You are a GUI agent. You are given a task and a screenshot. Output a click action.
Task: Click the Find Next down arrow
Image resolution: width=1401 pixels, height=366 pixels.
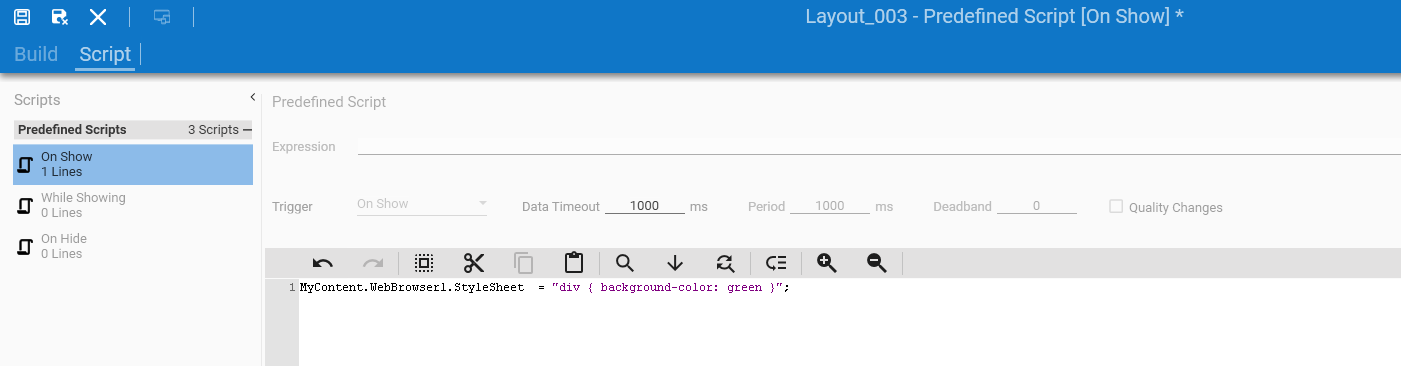point(675,263)
